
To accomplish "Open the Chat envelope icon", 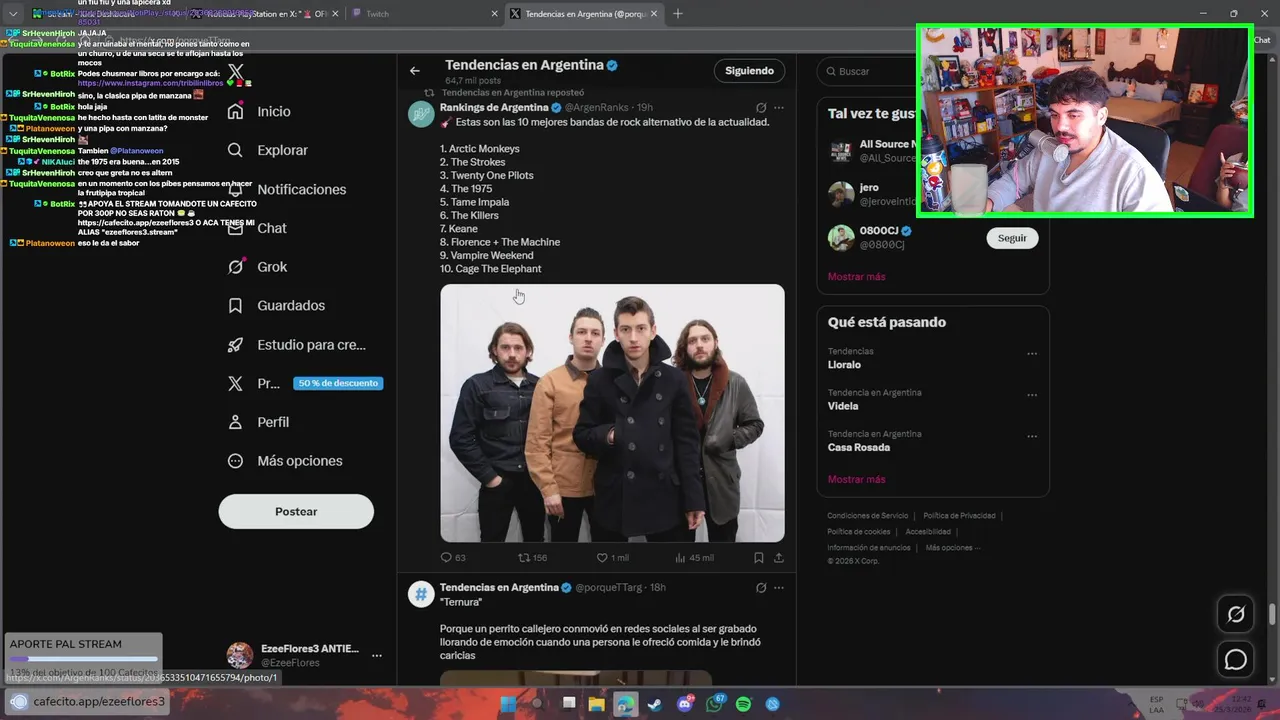I will pos(235,228).
